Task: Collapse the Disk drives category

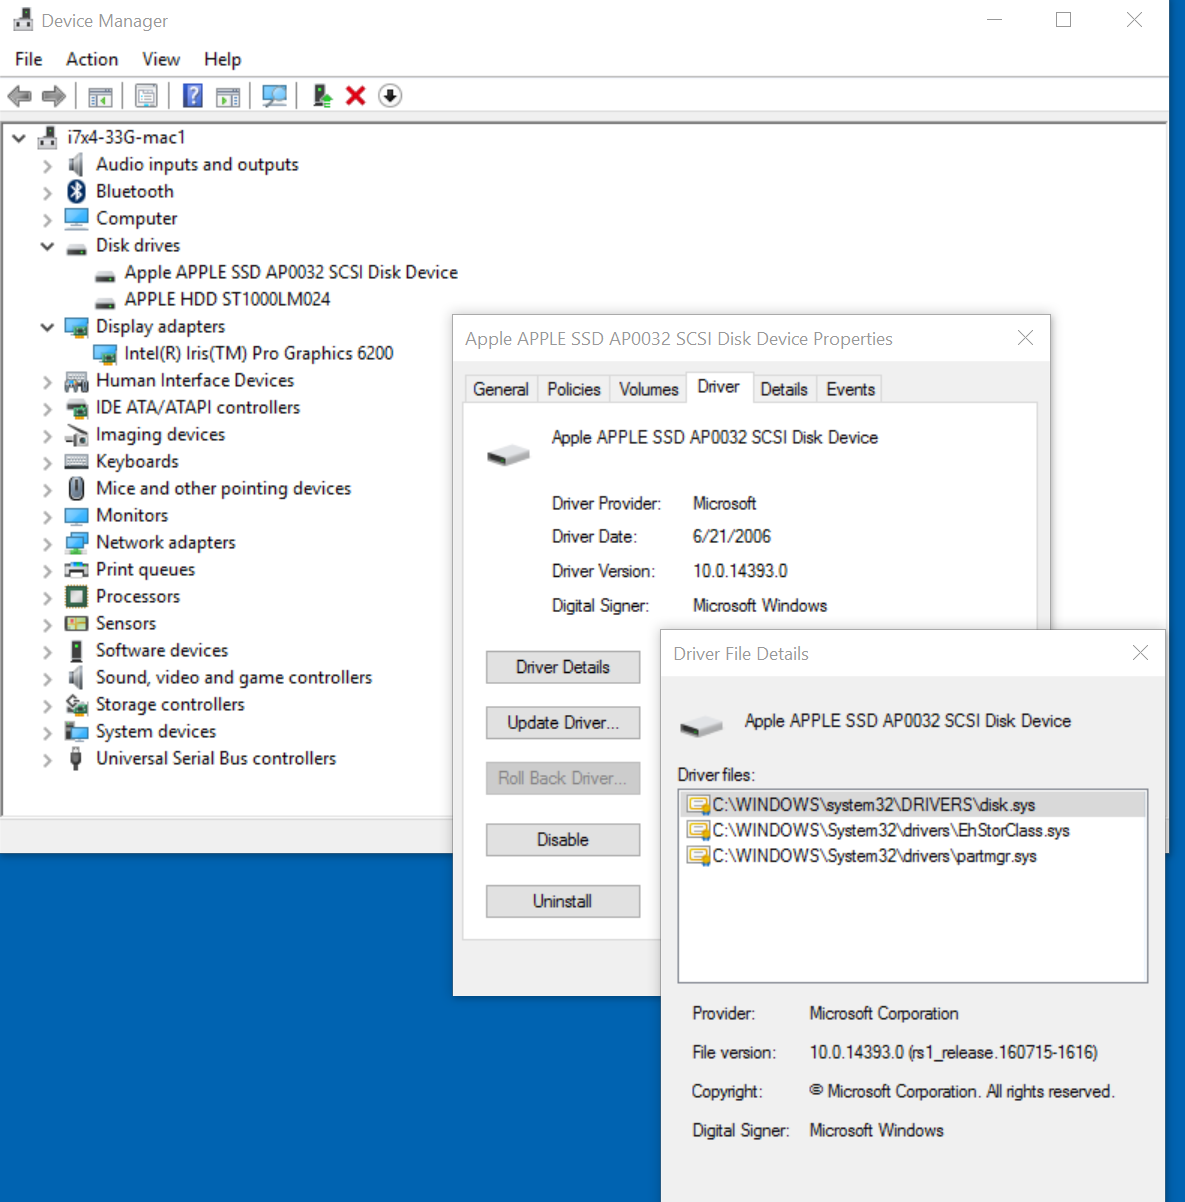Action: pos(47,246)
